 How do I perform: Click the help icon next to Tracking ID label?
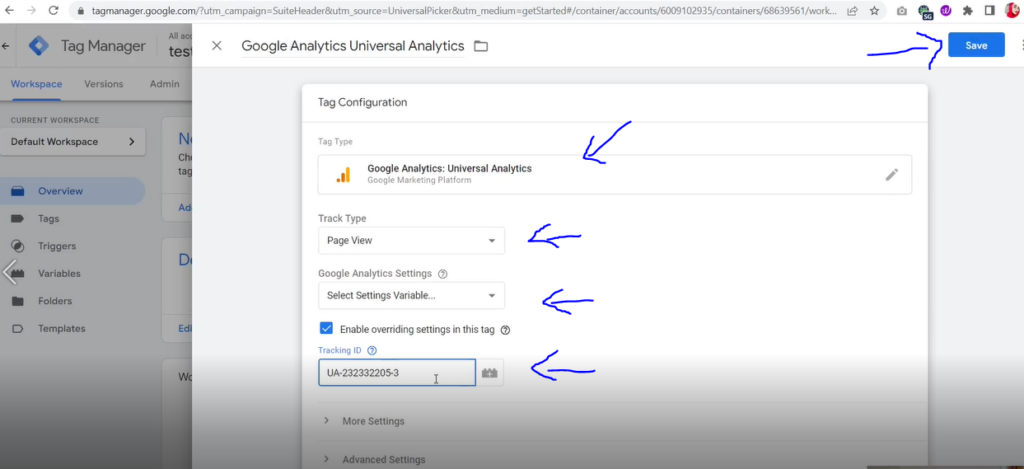(x=372, y=351)
